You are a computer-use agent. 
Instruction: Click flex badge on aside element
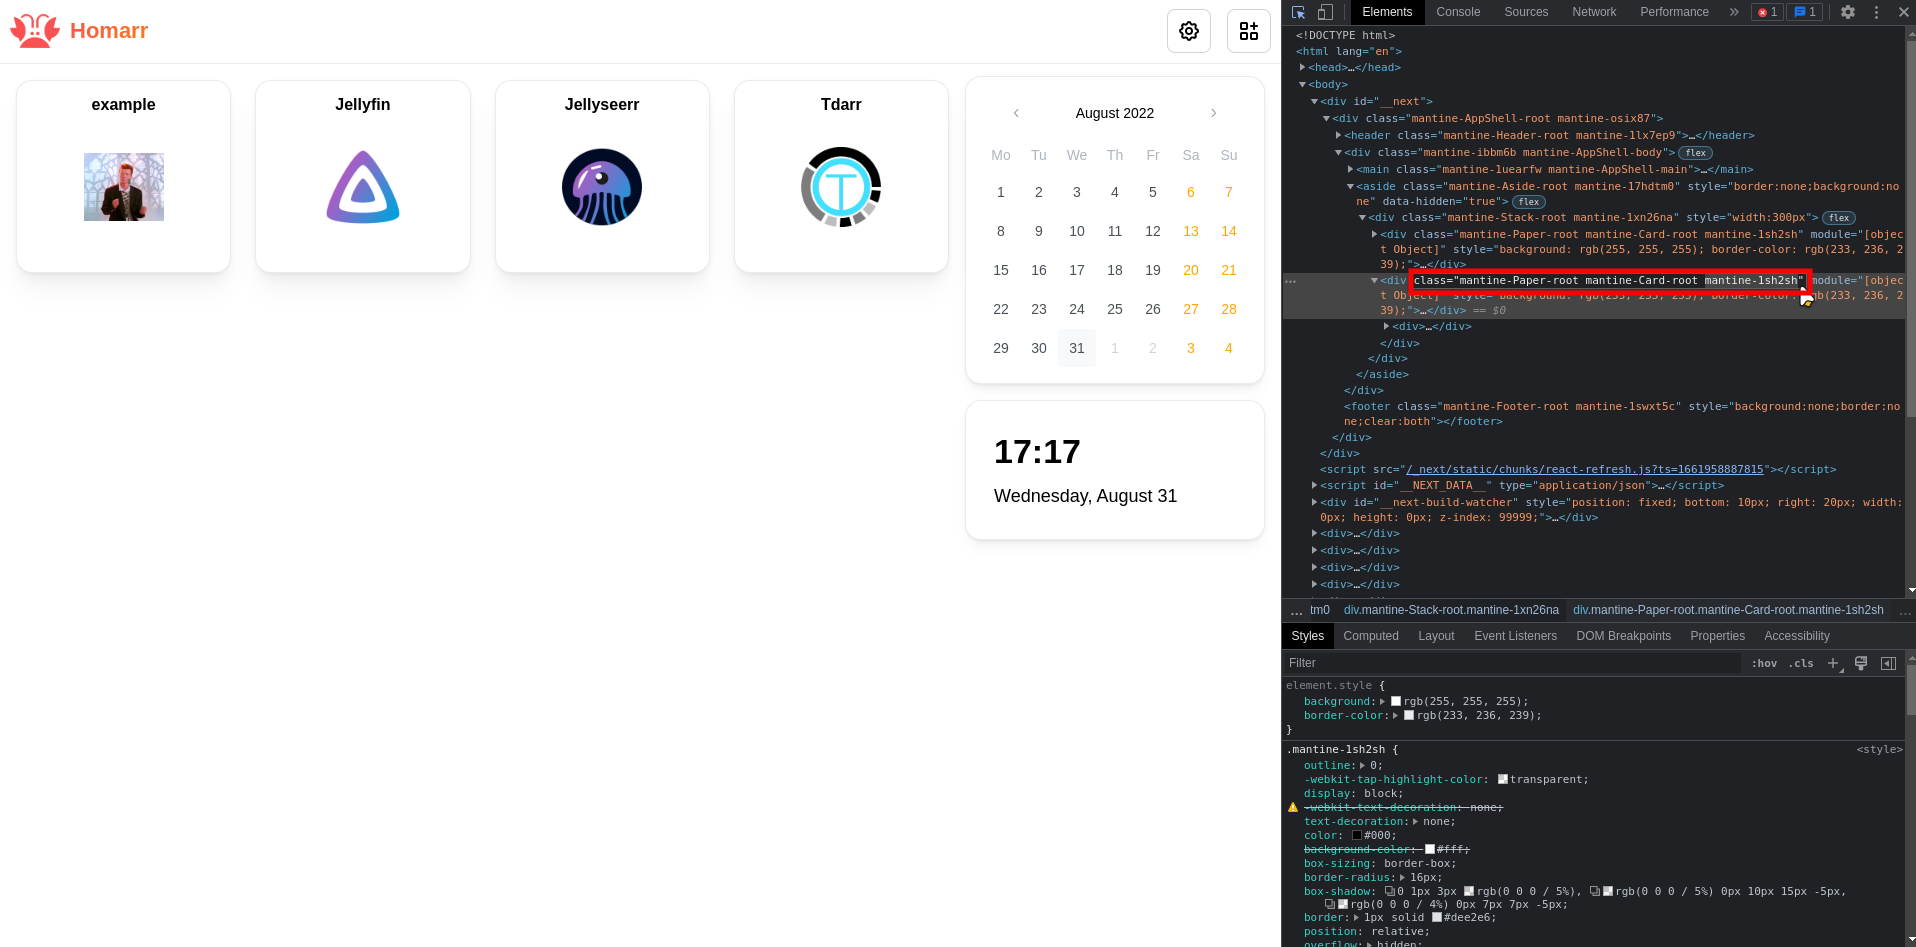(1529, 202)
